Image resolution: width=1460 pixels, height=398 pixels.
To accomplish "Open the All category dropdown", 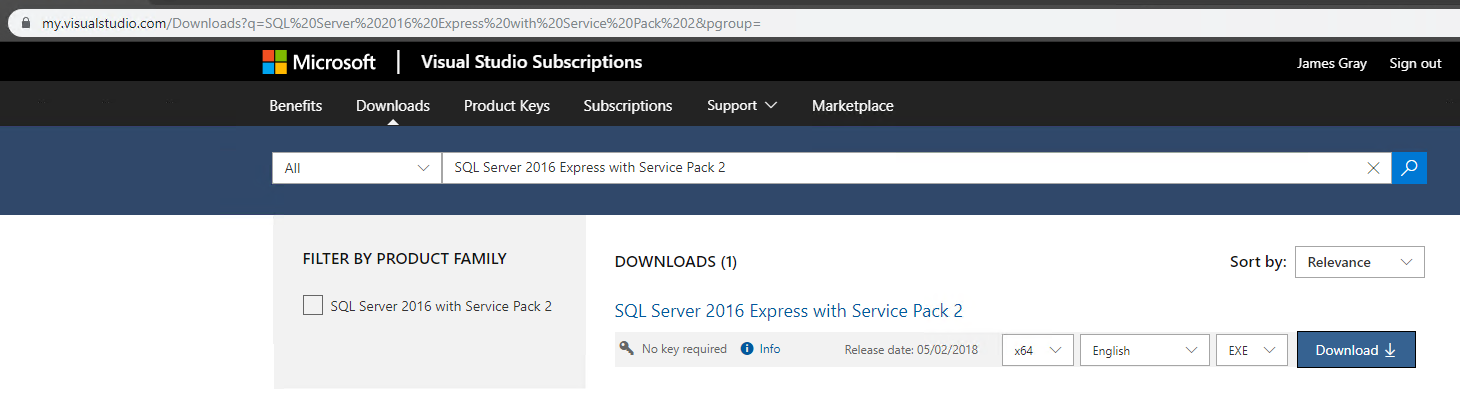I will (357, 168).
